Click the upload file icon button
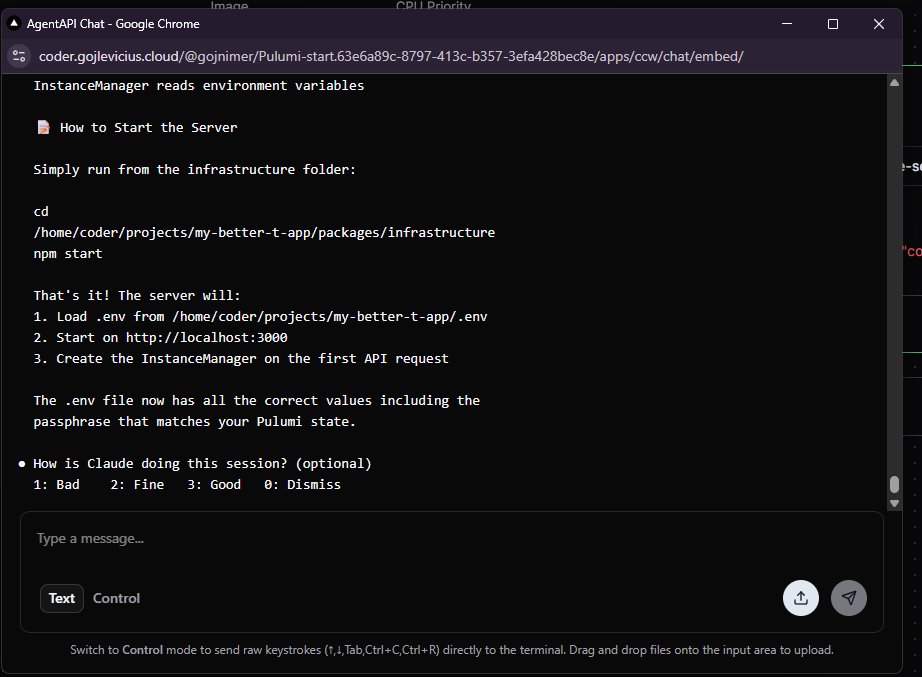Screen dimensions: 922x677 [800, 598]
